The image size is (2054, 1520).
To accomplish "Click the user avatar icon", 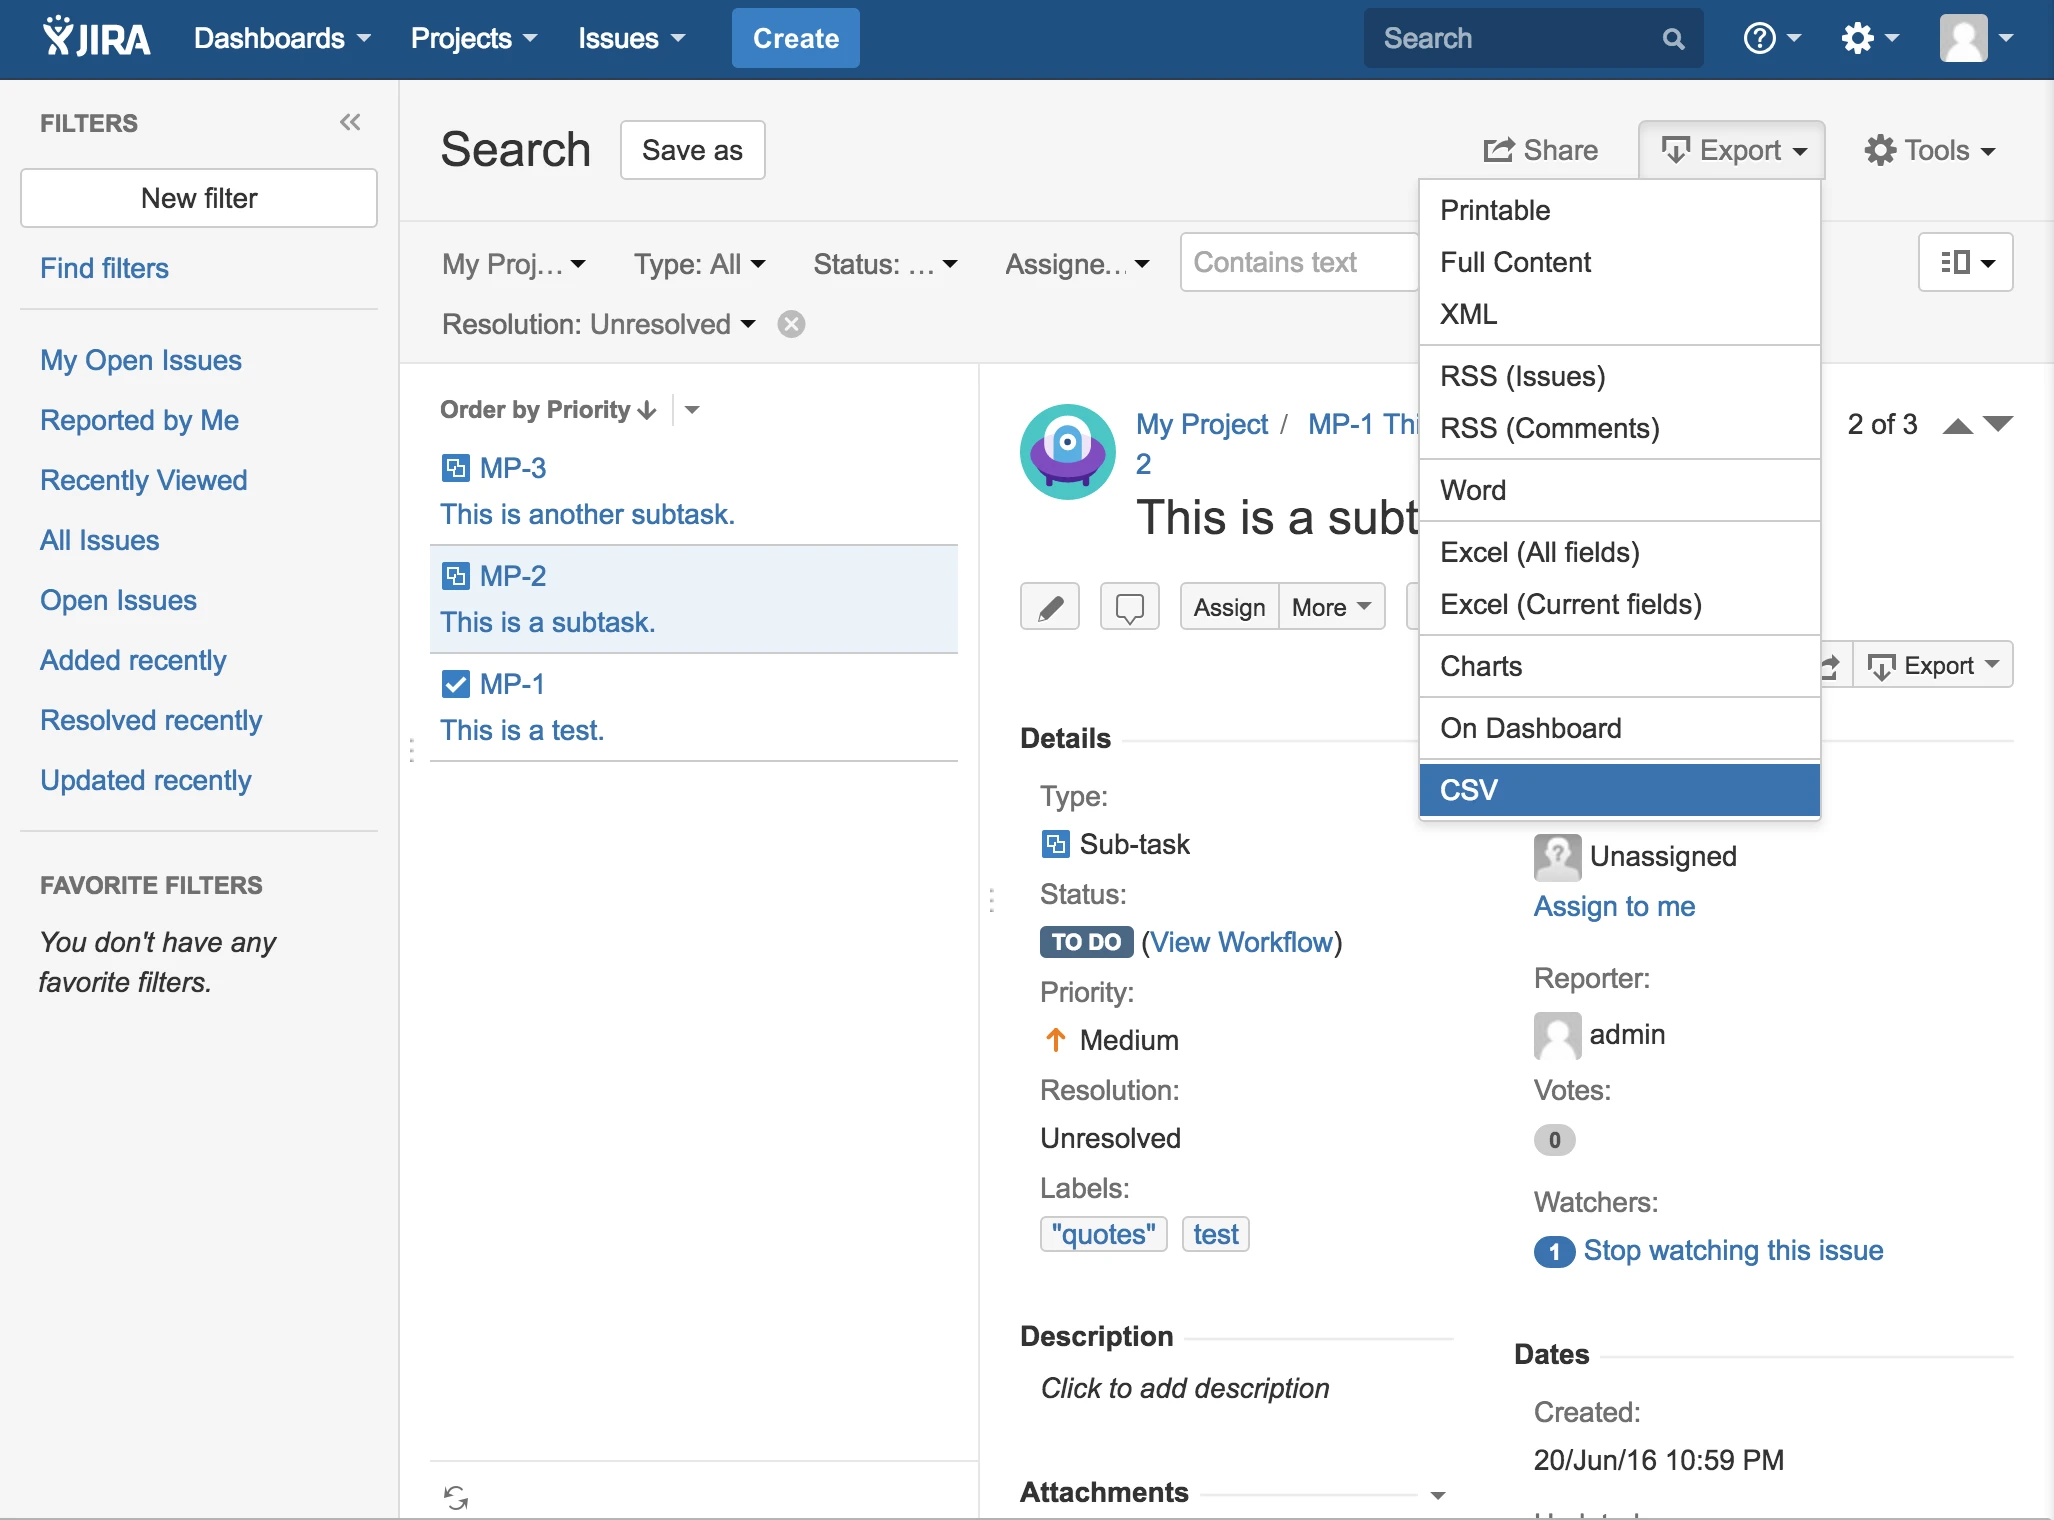I will point(1963,37).
